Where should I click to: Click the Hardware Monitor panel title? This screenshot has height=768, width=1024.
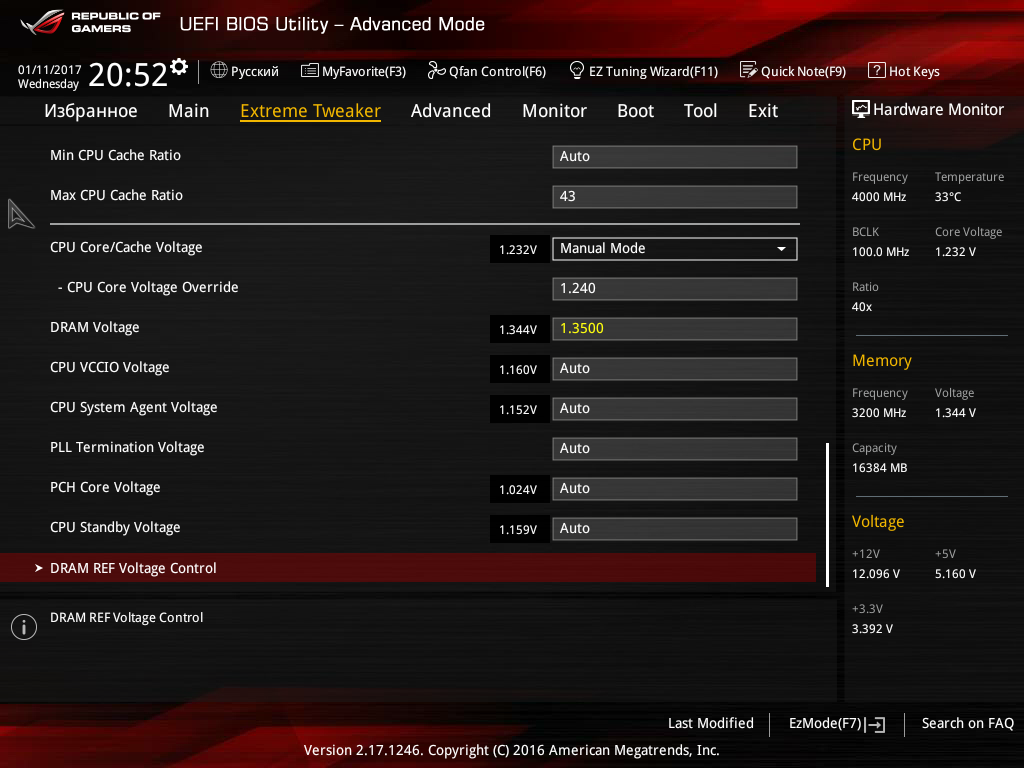938,109
